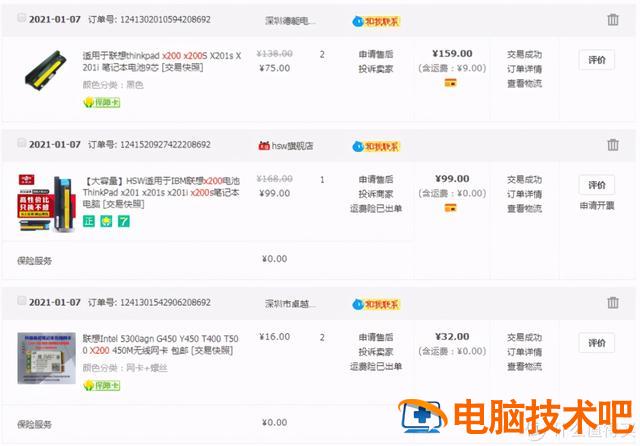This screenshot has width=640, height=446.
Task: Click the ¥99.00 order total
Action: [x=452, y=179]
